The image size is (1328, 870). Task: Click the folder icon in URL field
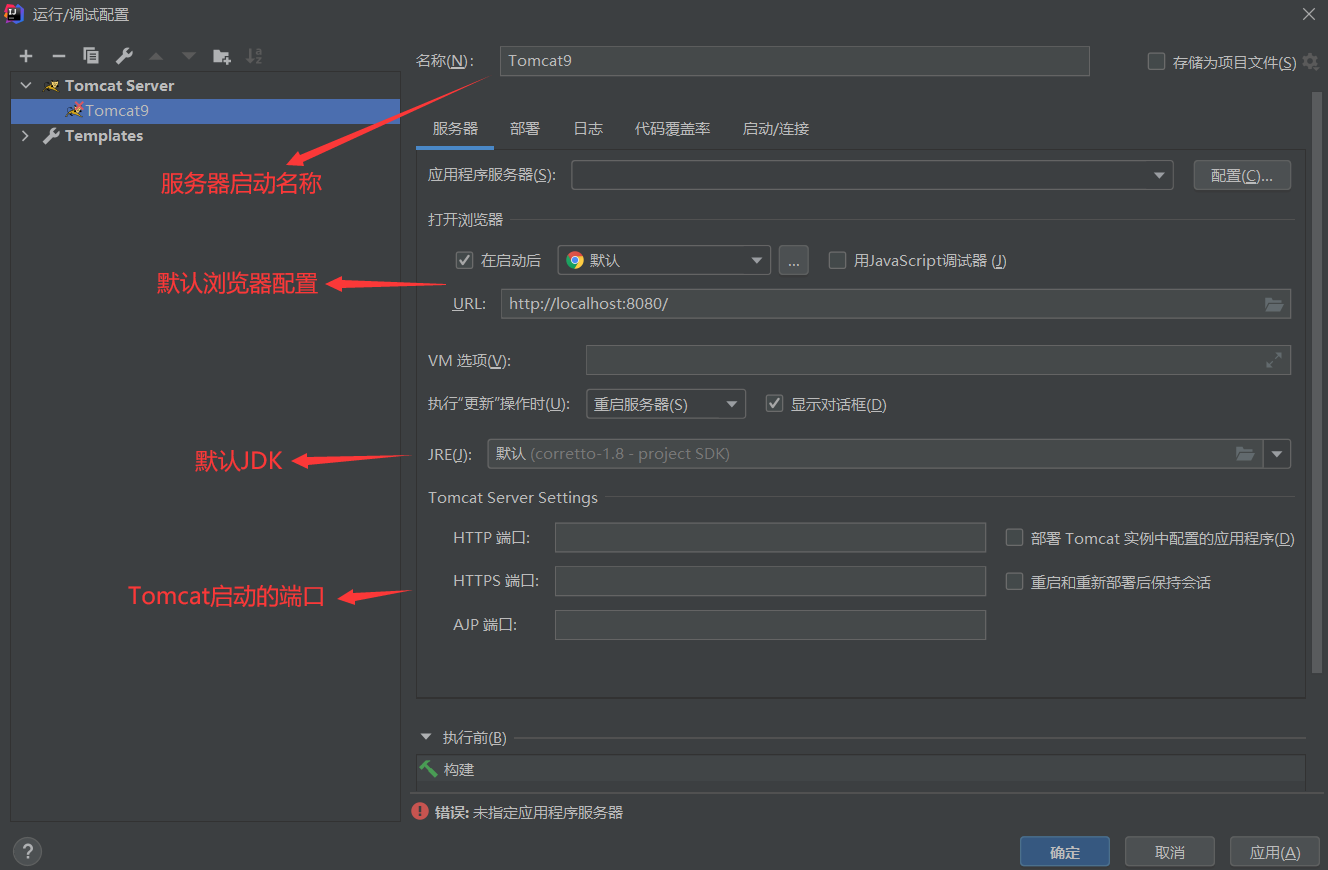1273,304
